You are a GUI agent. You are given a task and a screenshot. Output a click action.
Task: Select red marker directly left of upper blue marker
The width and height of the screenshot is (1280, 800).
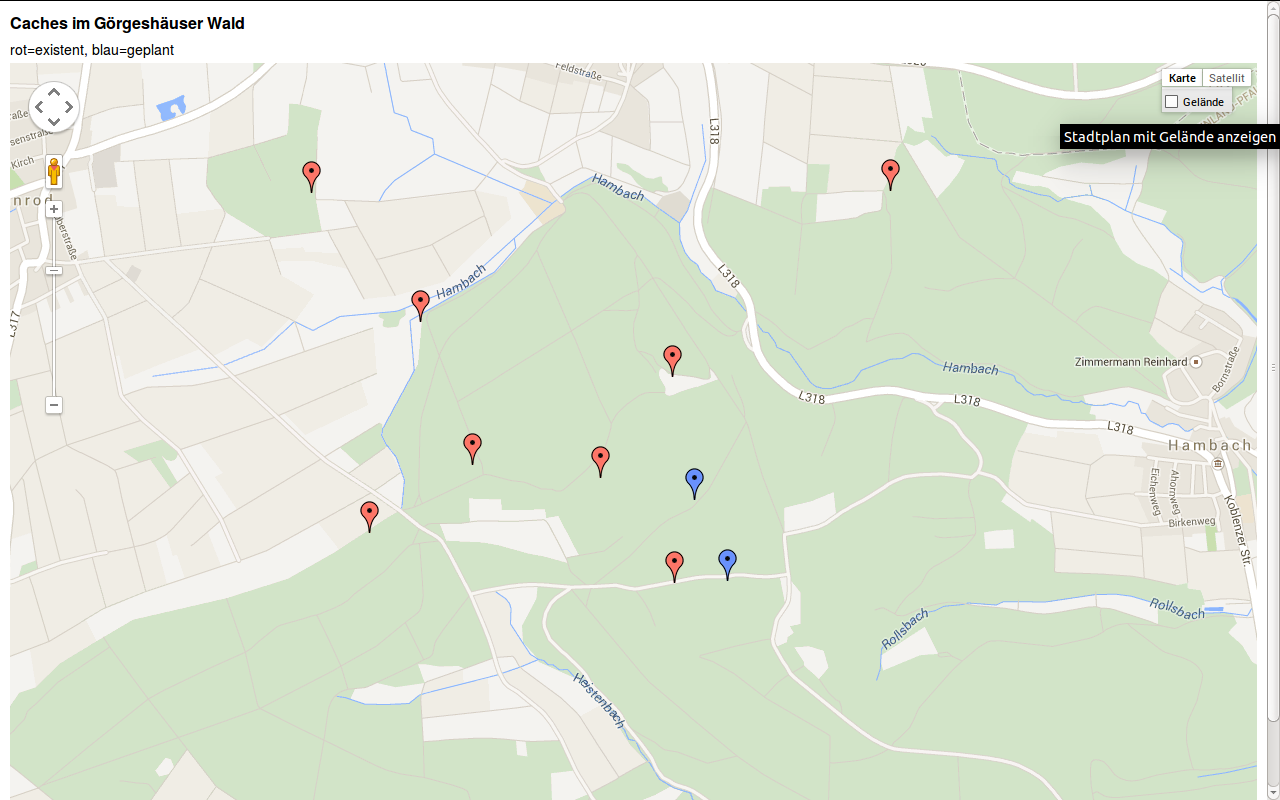pyautogui.click(x=600, y=461)
